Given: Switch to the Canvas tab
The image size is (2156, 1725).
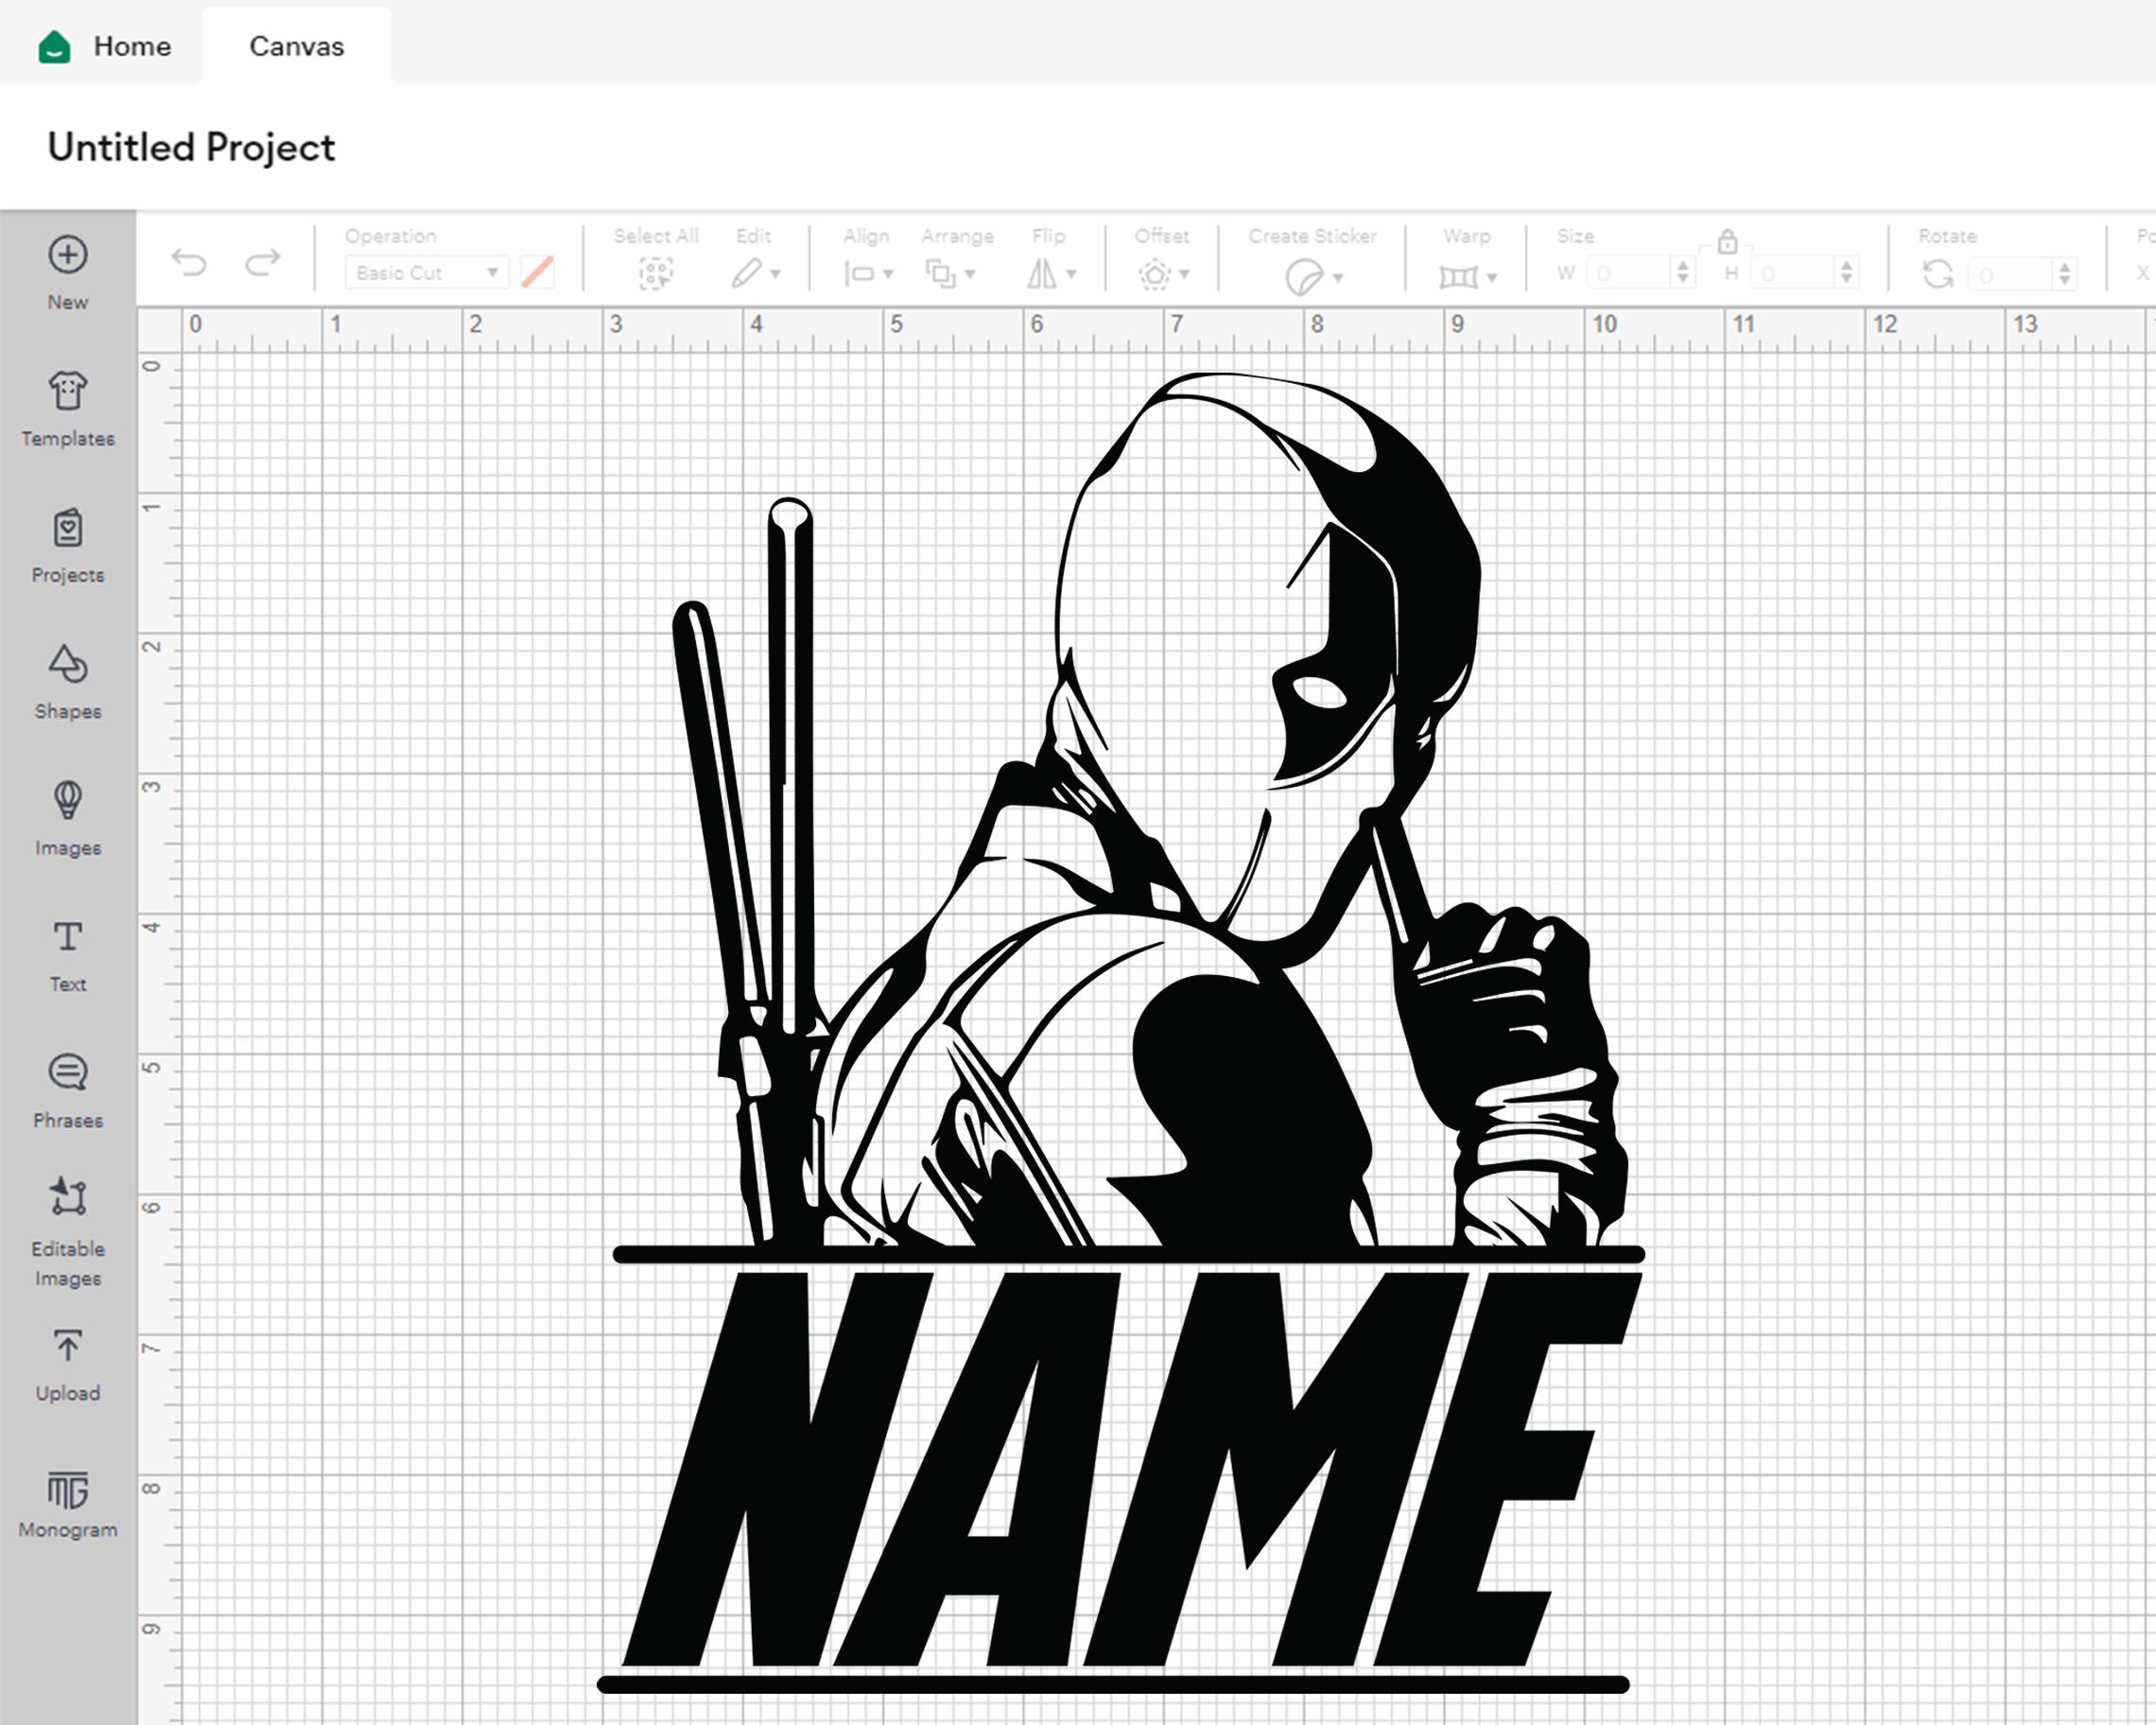Looking at the screenshot, I should coord(296,46).
